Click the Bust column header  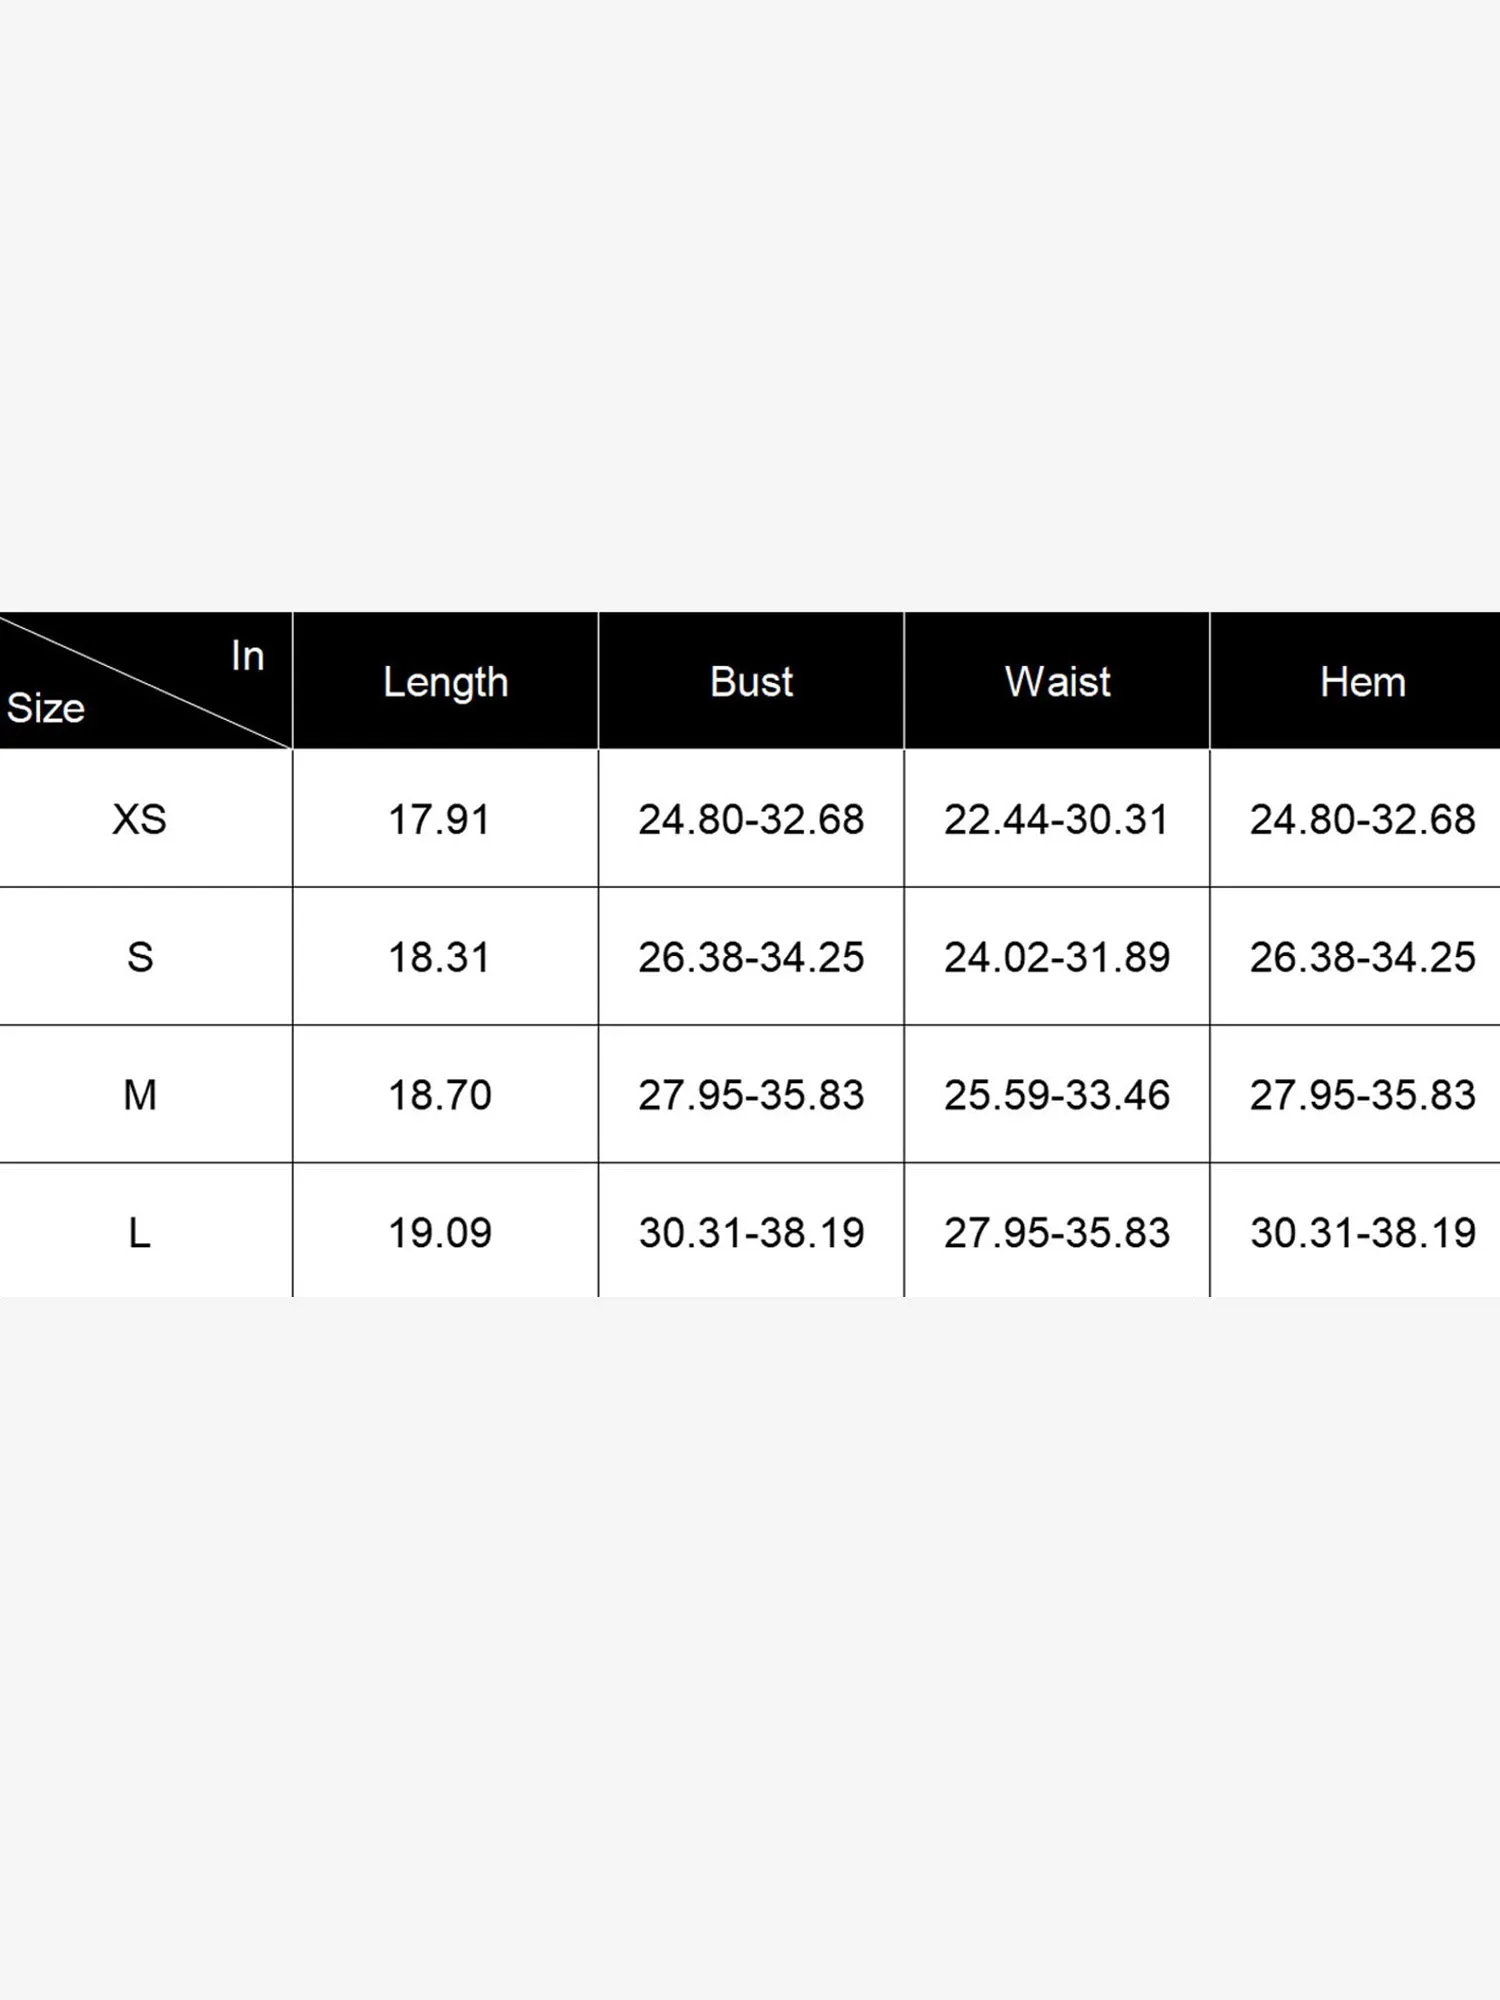[751, 682]
